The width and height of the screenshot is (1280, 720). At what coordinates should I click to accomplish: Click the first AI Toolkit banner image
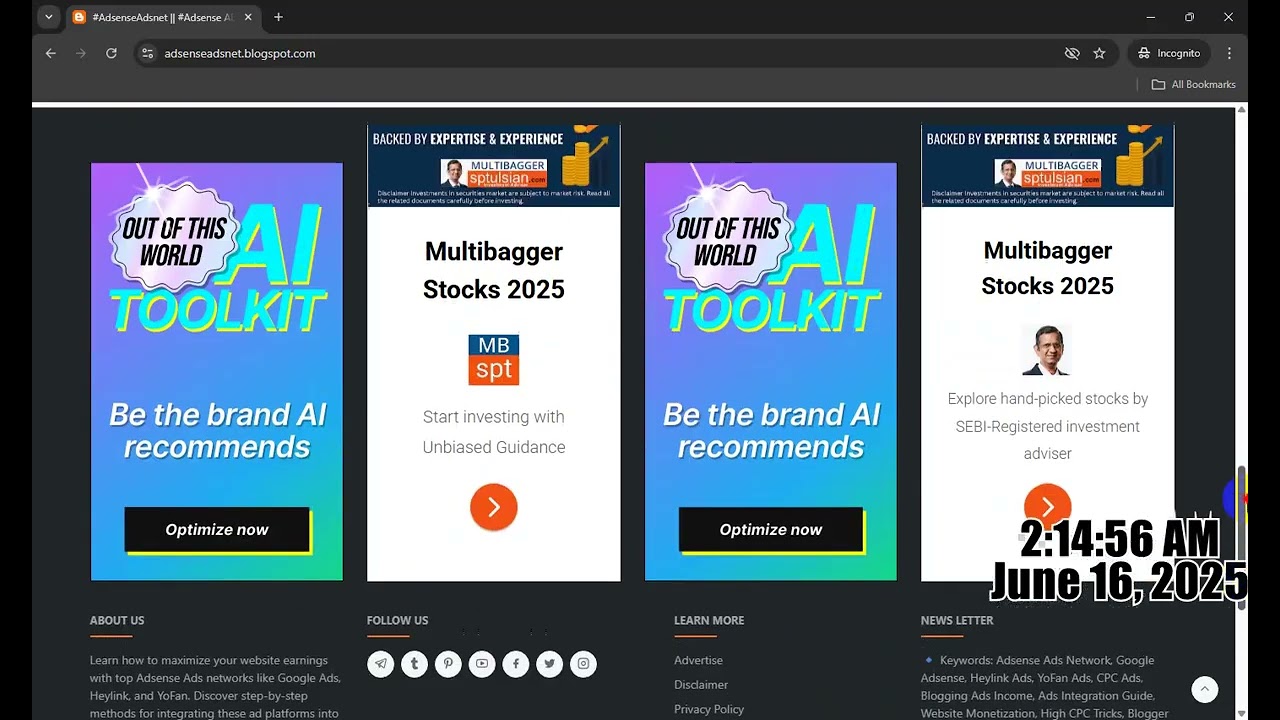click(217, 372)
